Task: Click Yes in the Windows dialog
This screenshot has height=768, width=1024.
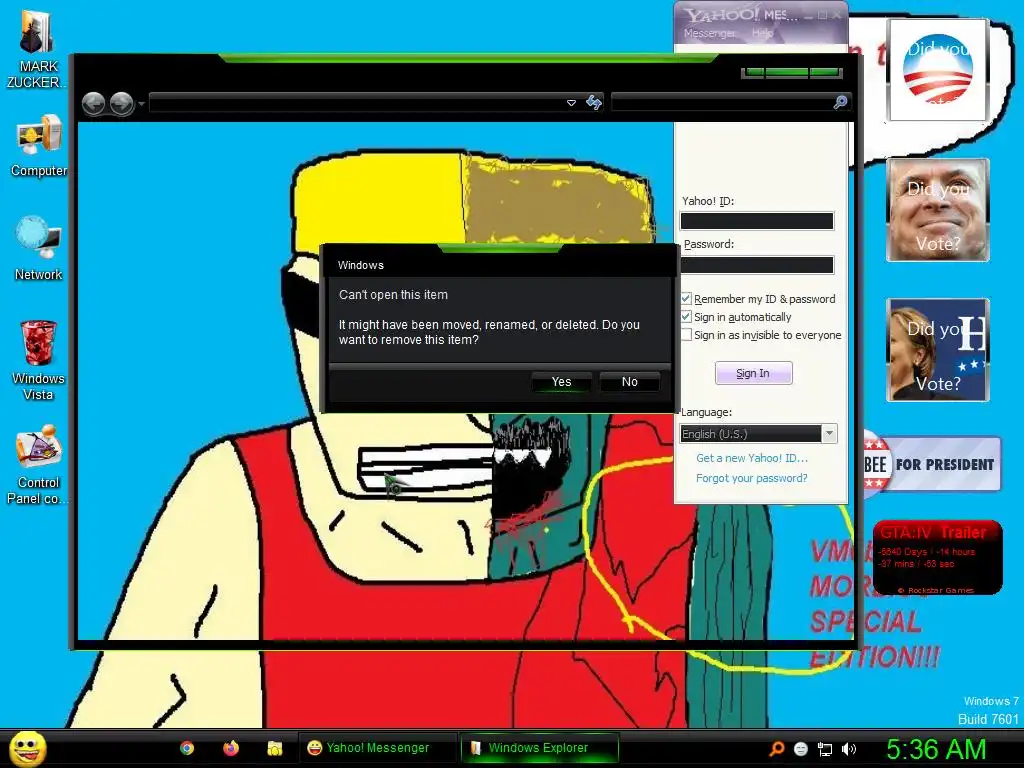Action: [x=562, y=382]
